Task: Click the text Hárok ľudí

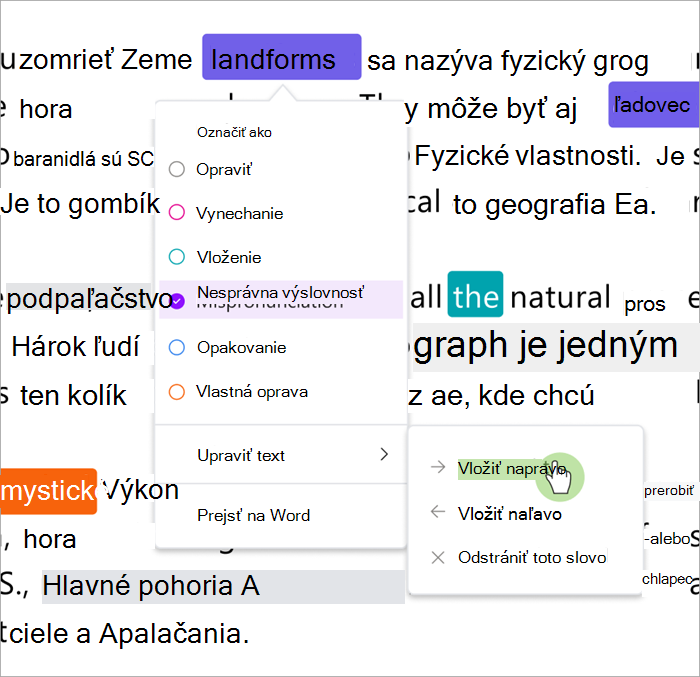Action: 75,347
